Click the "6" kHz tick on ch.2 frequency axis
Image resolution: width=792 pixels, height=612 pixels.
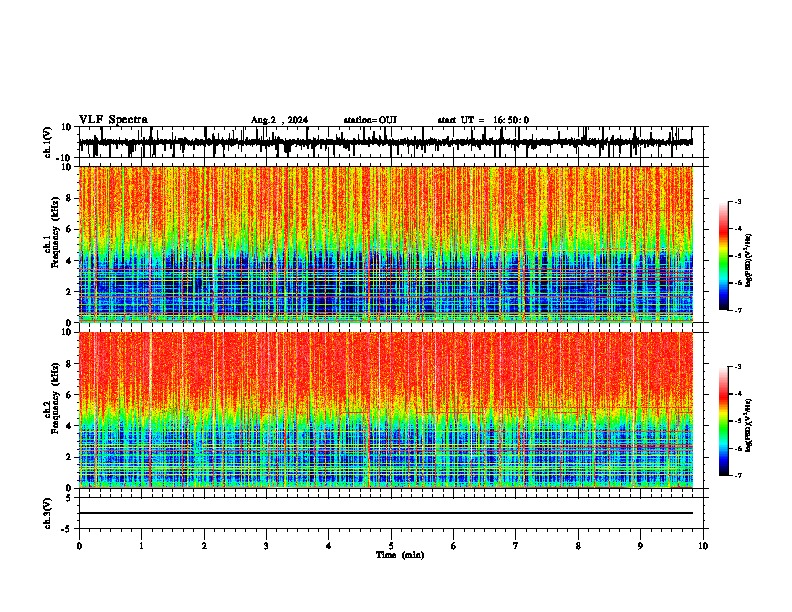pyautogui.click(x=70, y=394)
